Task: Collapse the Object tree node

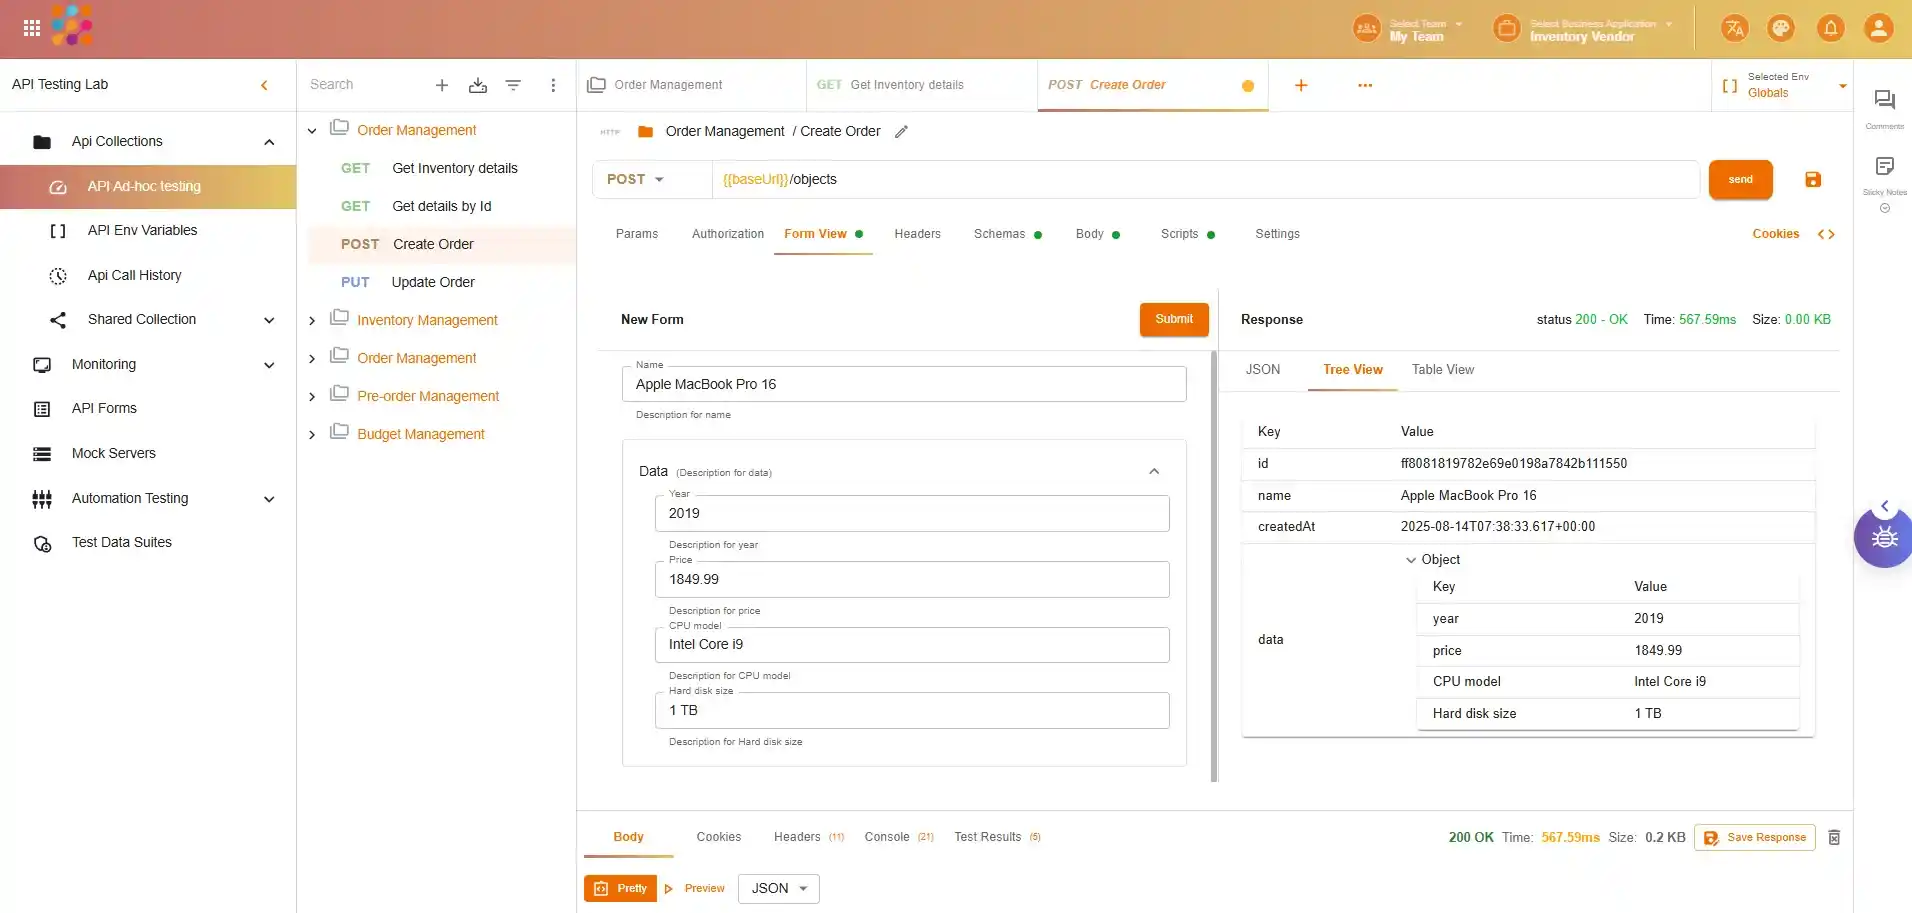Action: (1411, 560)
